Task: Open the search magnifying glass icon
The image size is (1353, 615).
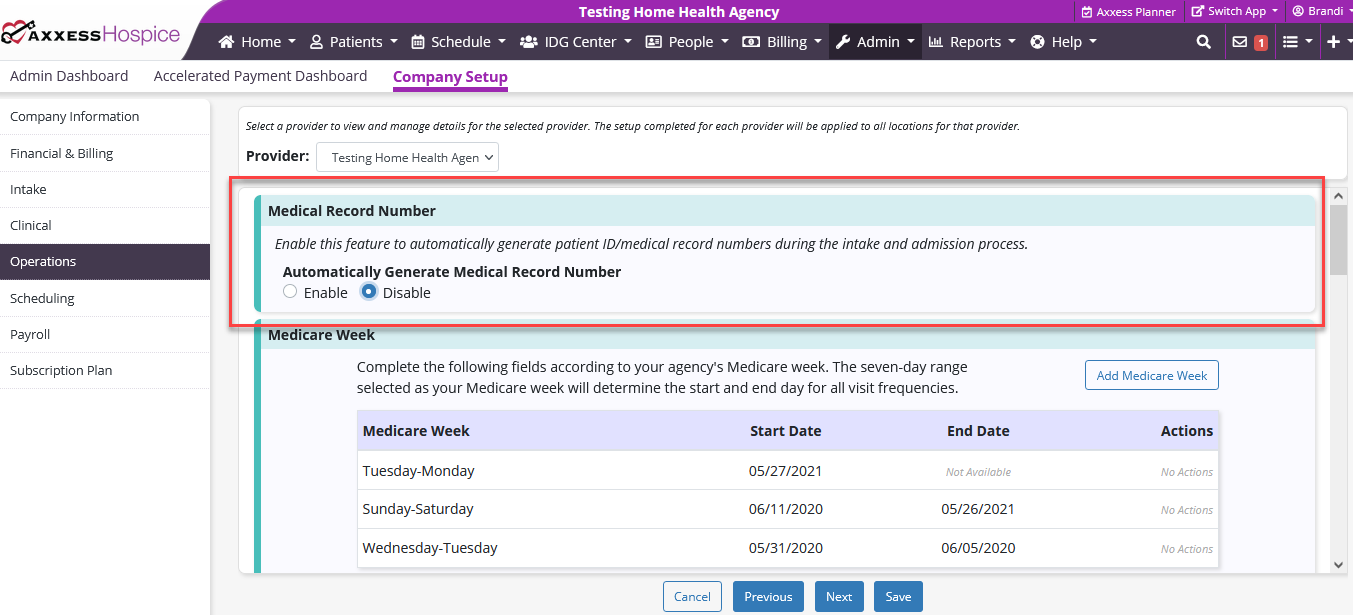Action: 1202,42
